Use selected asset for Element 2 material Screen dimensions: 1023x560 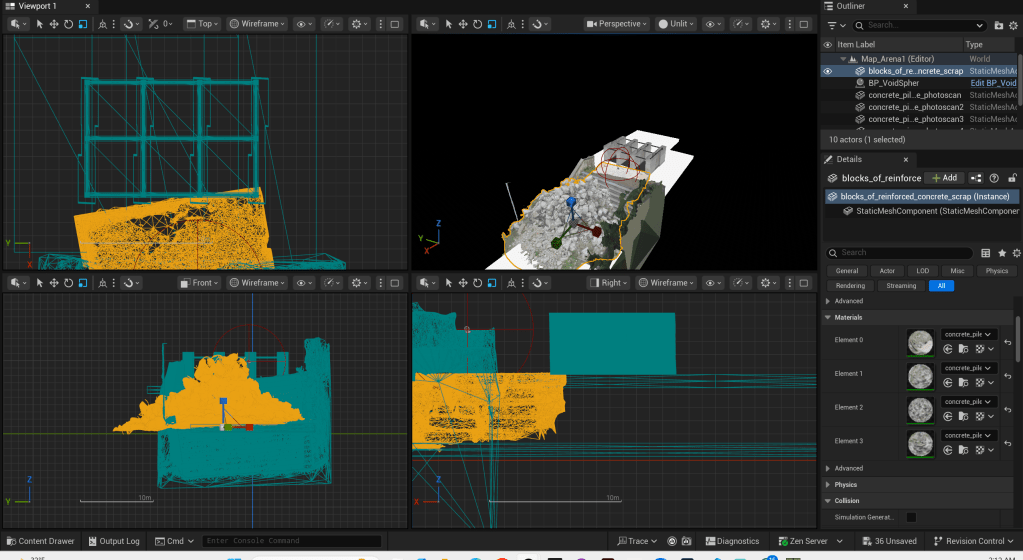coord(947,417)
